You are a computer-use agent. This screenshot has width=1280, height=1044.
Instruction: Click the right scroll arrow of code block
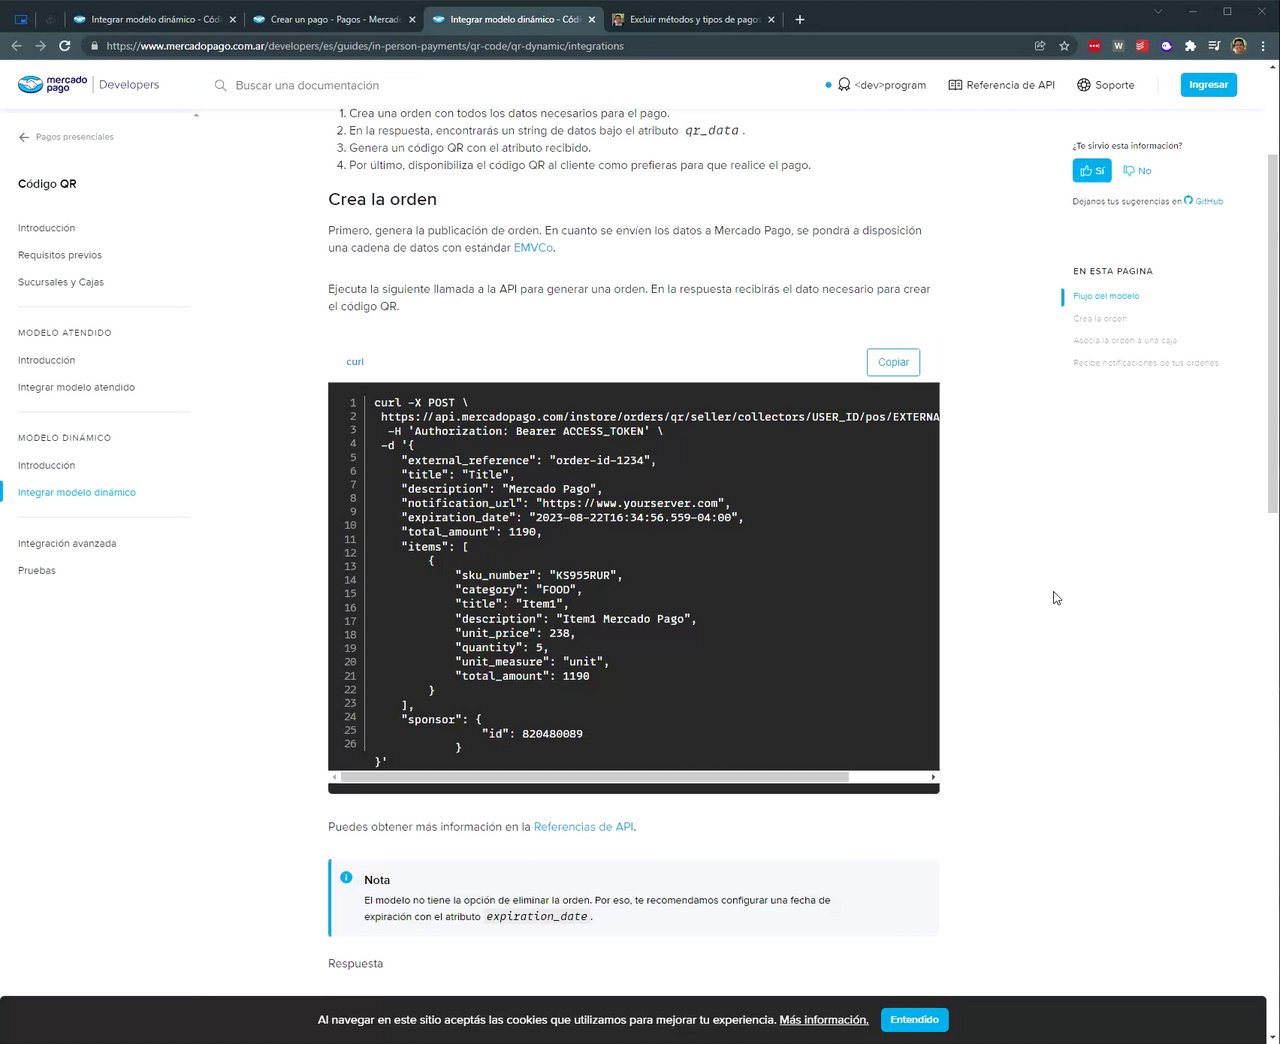point(933,777)
